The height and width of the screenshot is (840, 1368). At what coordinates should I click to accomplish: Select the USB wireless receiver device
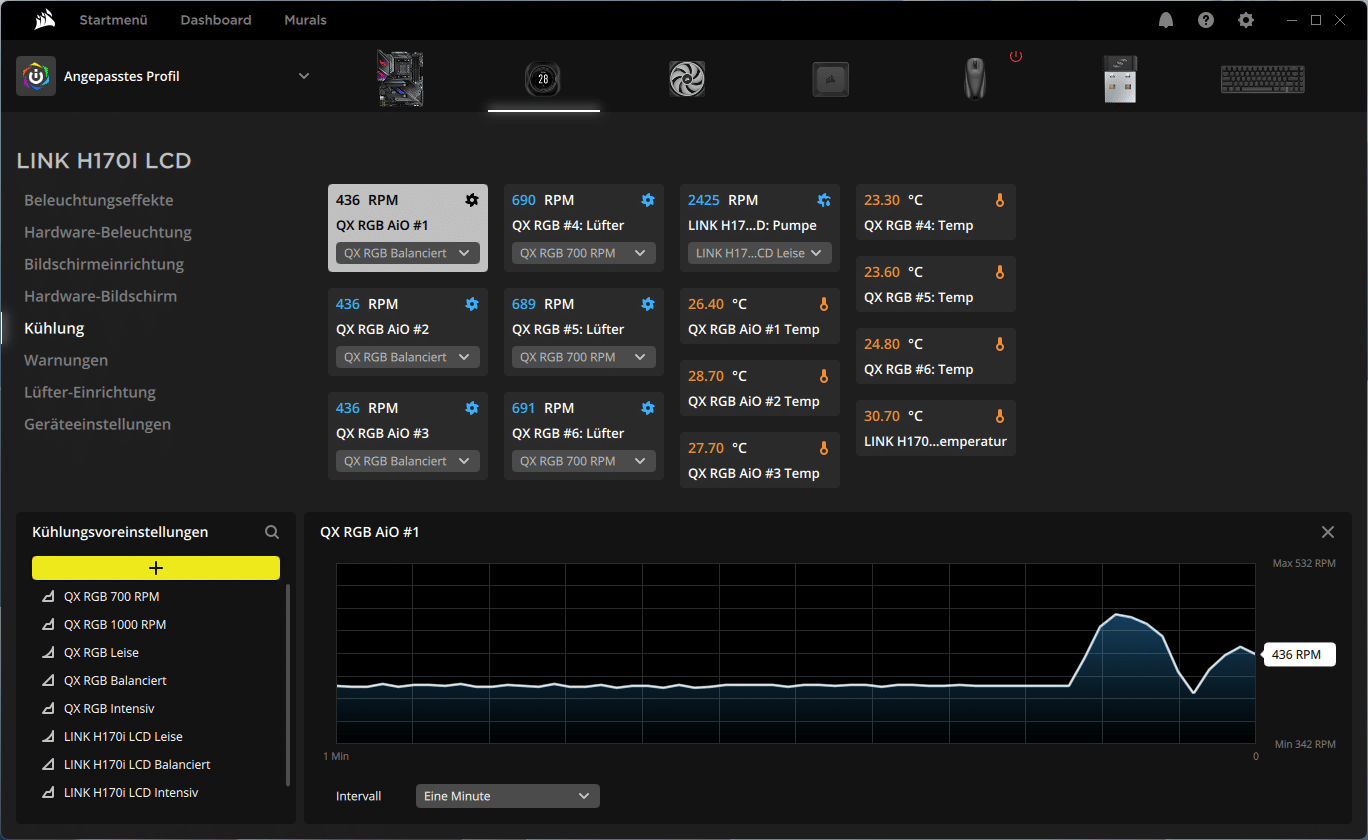pyautogui.click(x=1119, y=78)
